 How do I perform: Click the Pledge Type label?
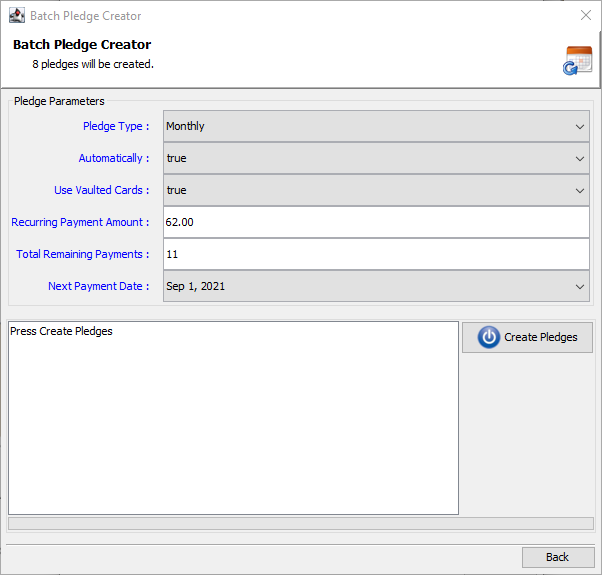116,126
